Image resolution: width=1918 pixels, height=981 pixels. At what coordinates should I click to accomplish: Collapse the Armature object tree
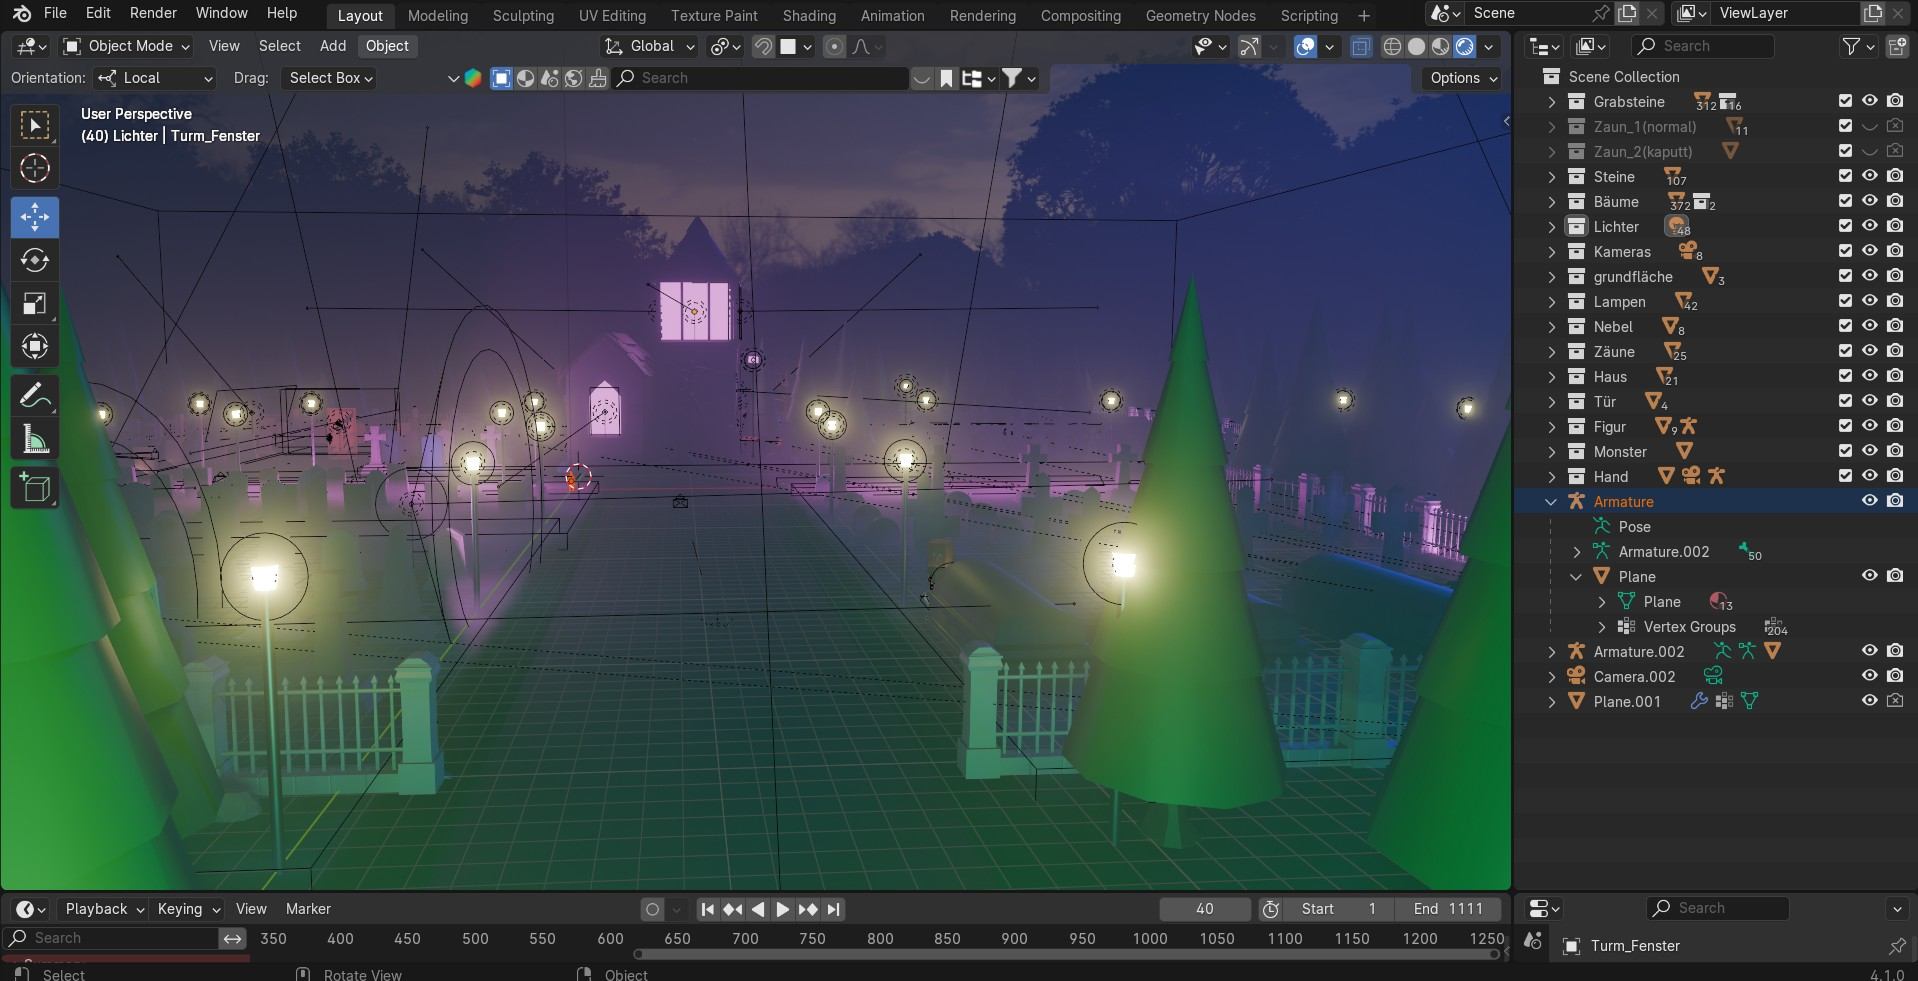point(1552,502)
